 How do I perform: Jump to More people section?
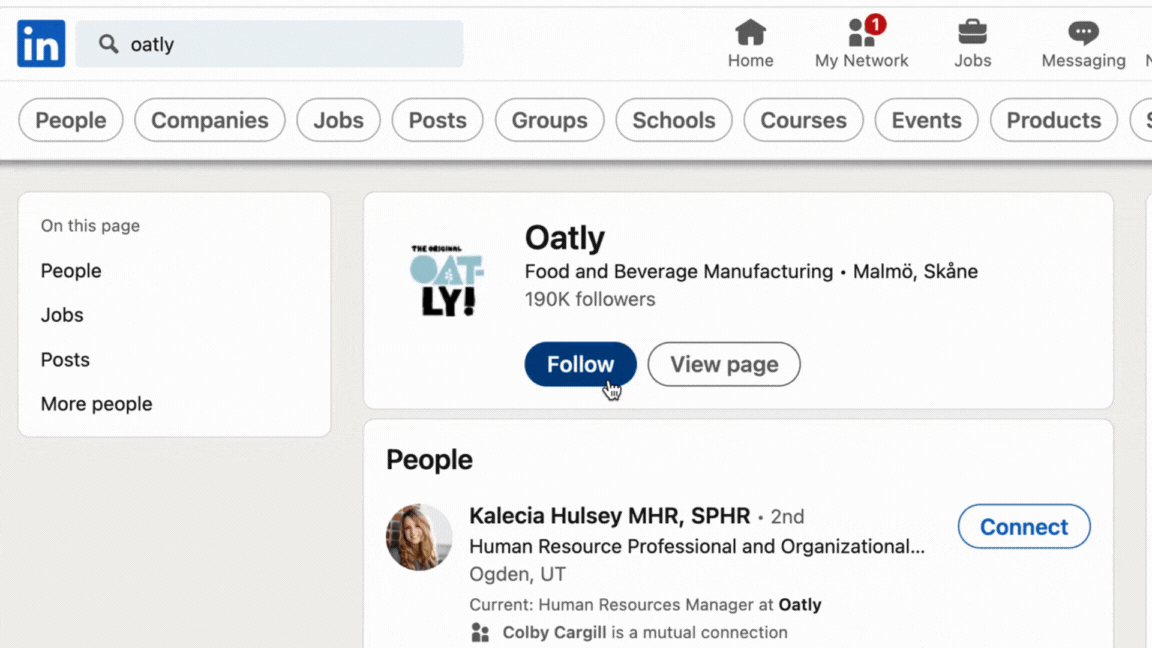coord(96,404)
